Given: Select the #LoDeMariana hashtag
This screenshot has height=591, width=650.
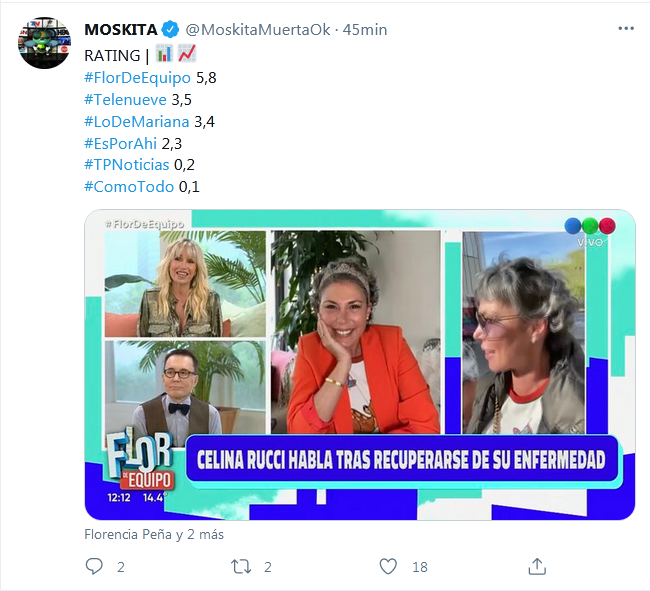Looking at the screenshot, I should point(137,122).
